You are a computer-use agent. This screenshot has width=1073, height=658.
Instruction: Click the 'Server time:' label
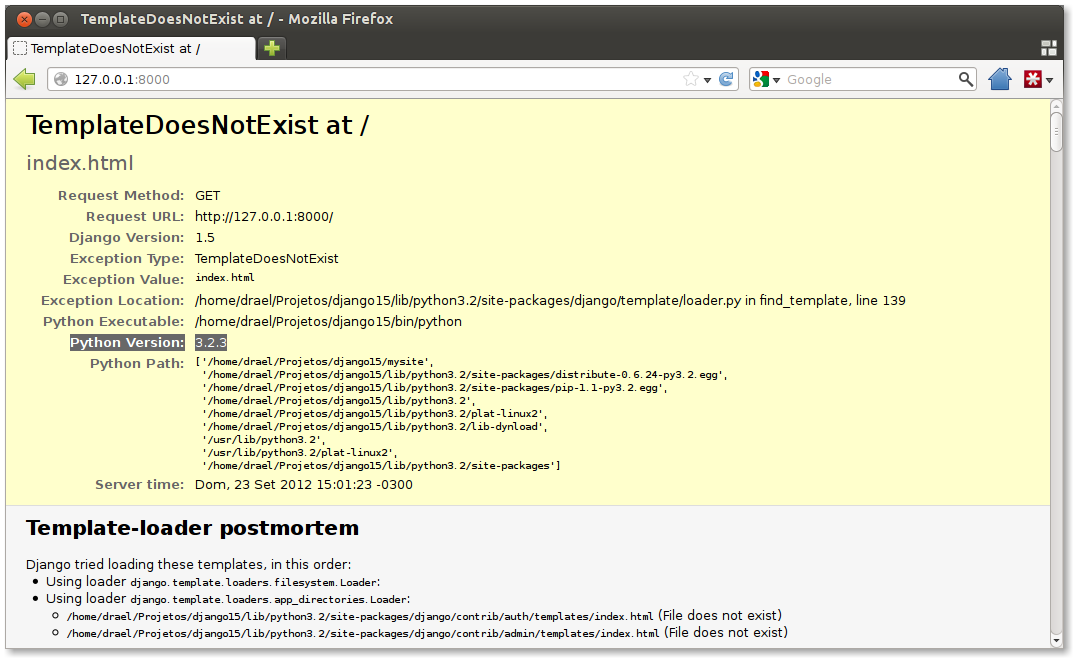pos(140,485)
